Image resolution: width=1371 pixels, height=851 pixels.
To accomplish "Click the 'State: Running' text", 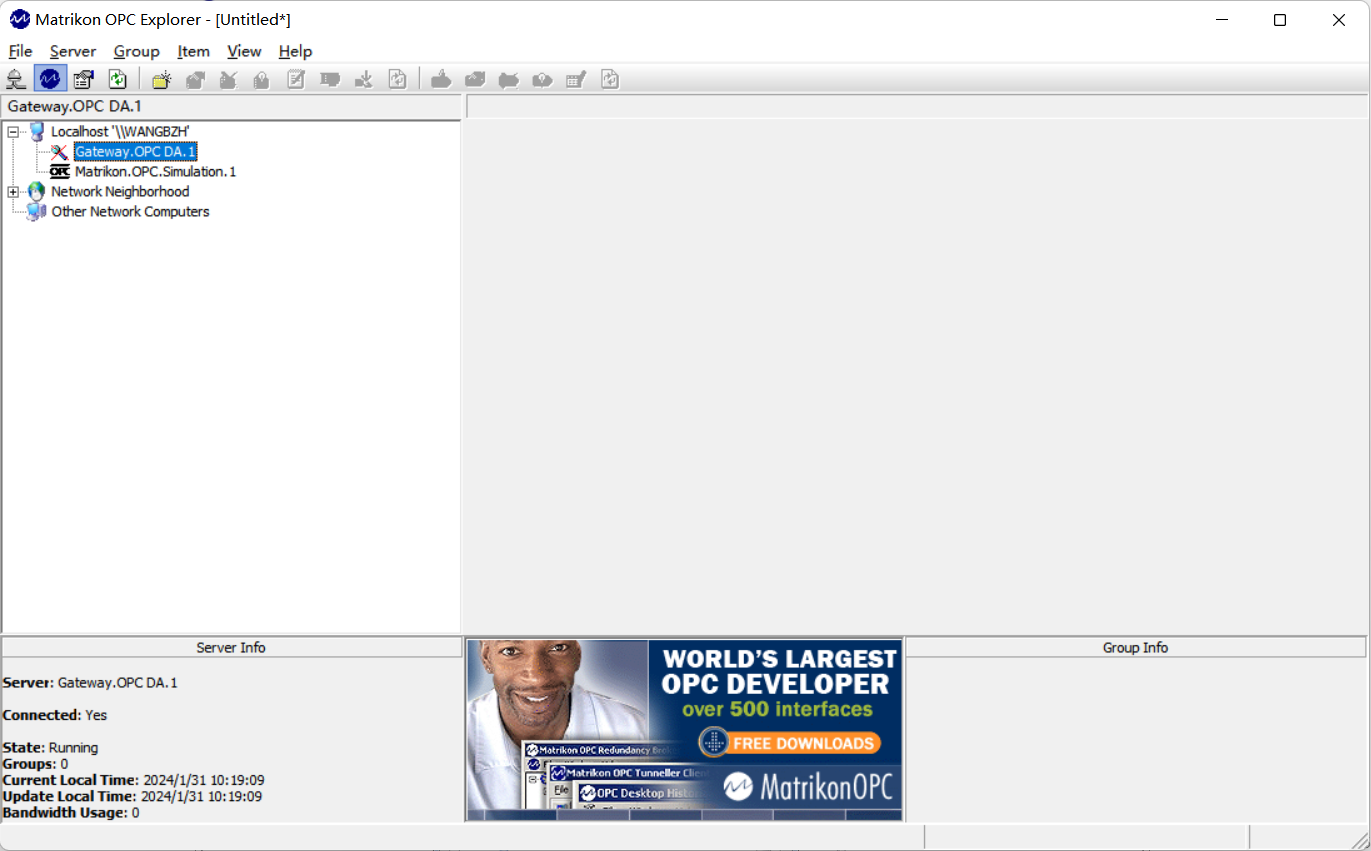I will pyautogui.click(x=50, y=747).
